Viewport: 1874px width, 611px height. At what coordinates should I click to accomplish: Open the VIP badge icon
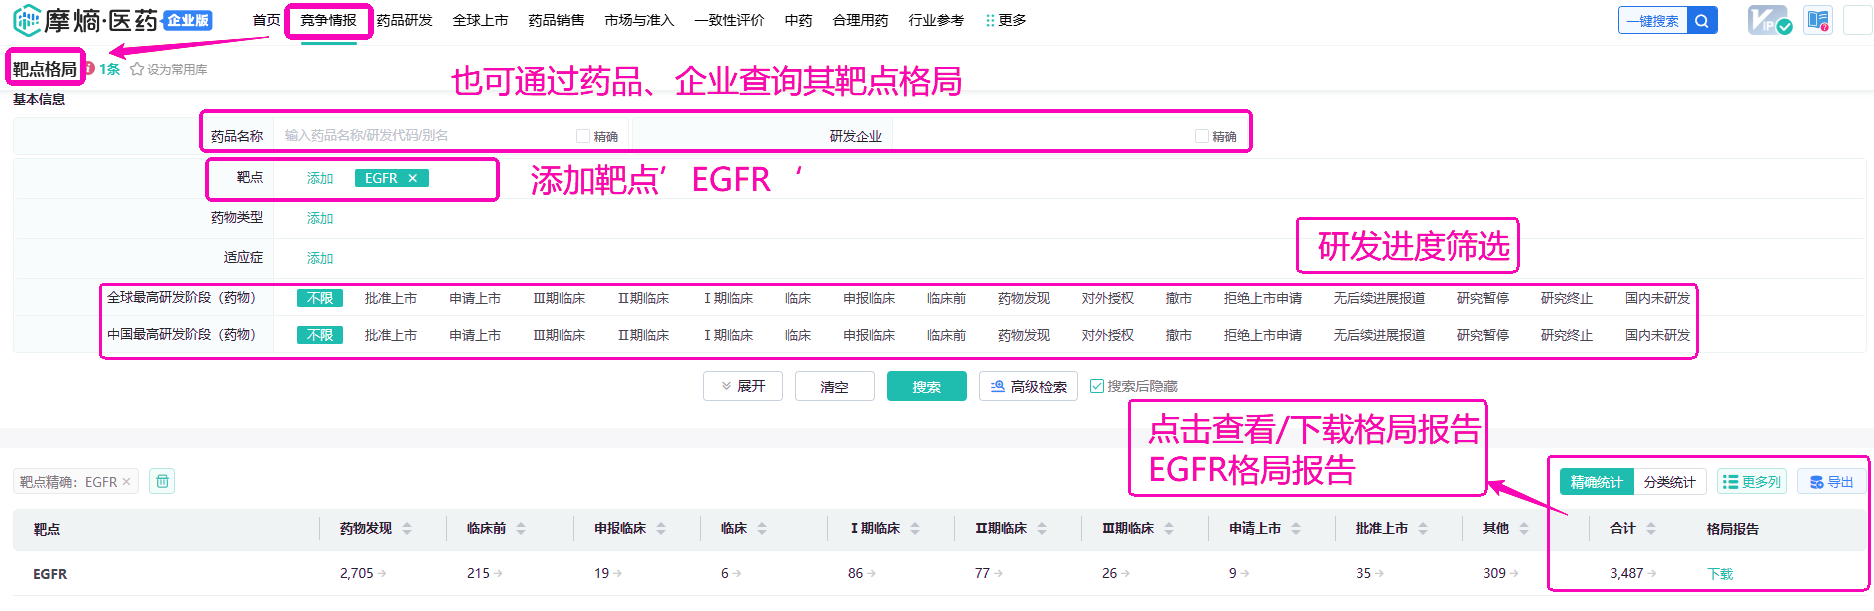pos(1768,20)
